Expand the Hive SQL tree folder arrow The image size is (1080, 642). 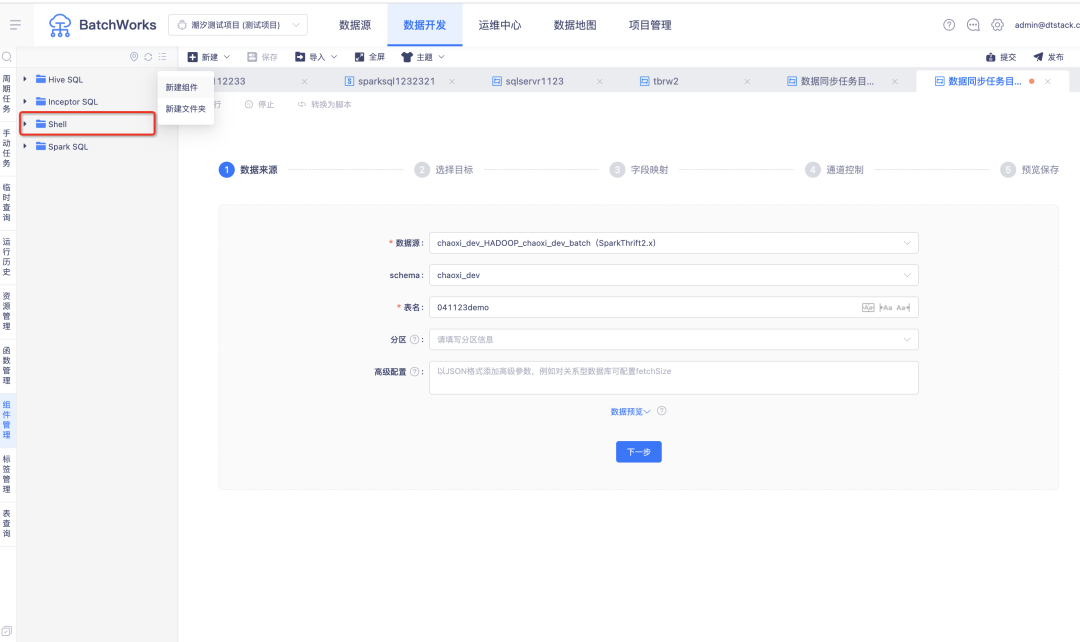[25, 79]
